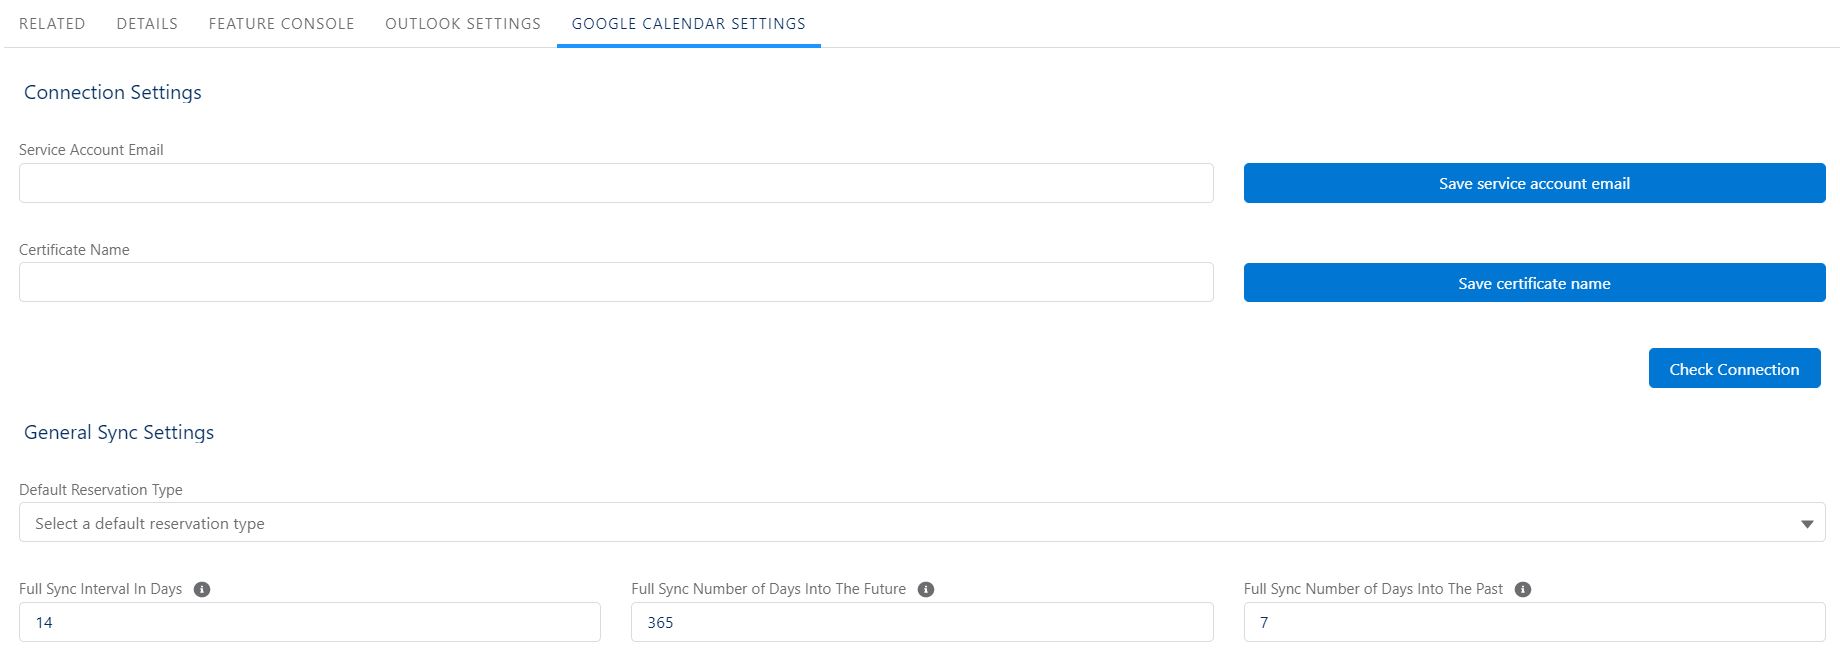Click info icon beside Days Into The Past
Viewport: 1840px width, 650px height.
[x=1523, y=590]
